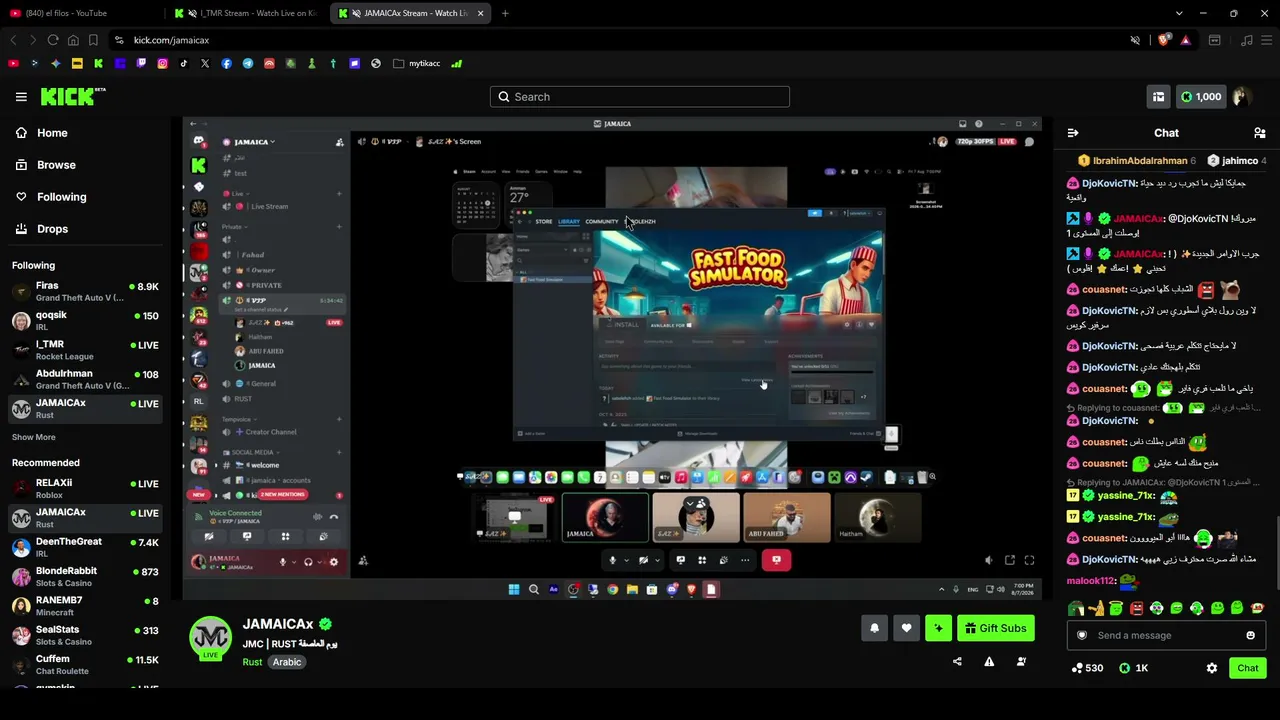Open the Twitch bookmark

(x=141, y=63)
